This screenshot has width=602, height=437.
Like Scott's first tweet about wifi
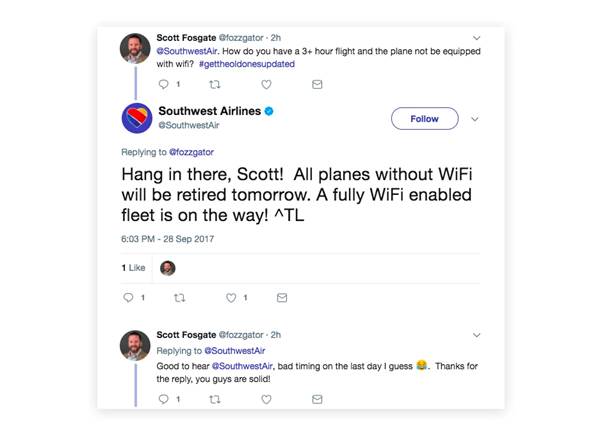pyautogui.click(x=266, y=85)
